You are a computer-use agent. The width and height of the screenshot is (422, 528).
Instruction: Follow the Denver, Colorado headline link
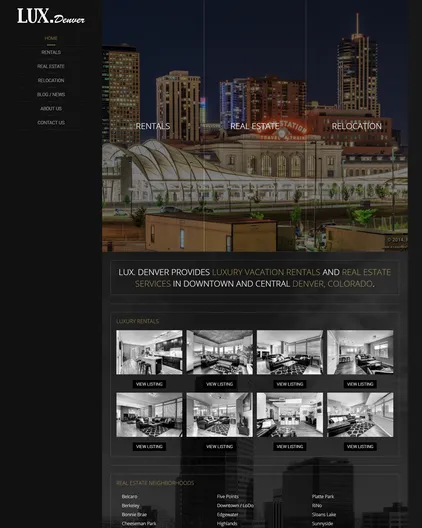(332, 284)
